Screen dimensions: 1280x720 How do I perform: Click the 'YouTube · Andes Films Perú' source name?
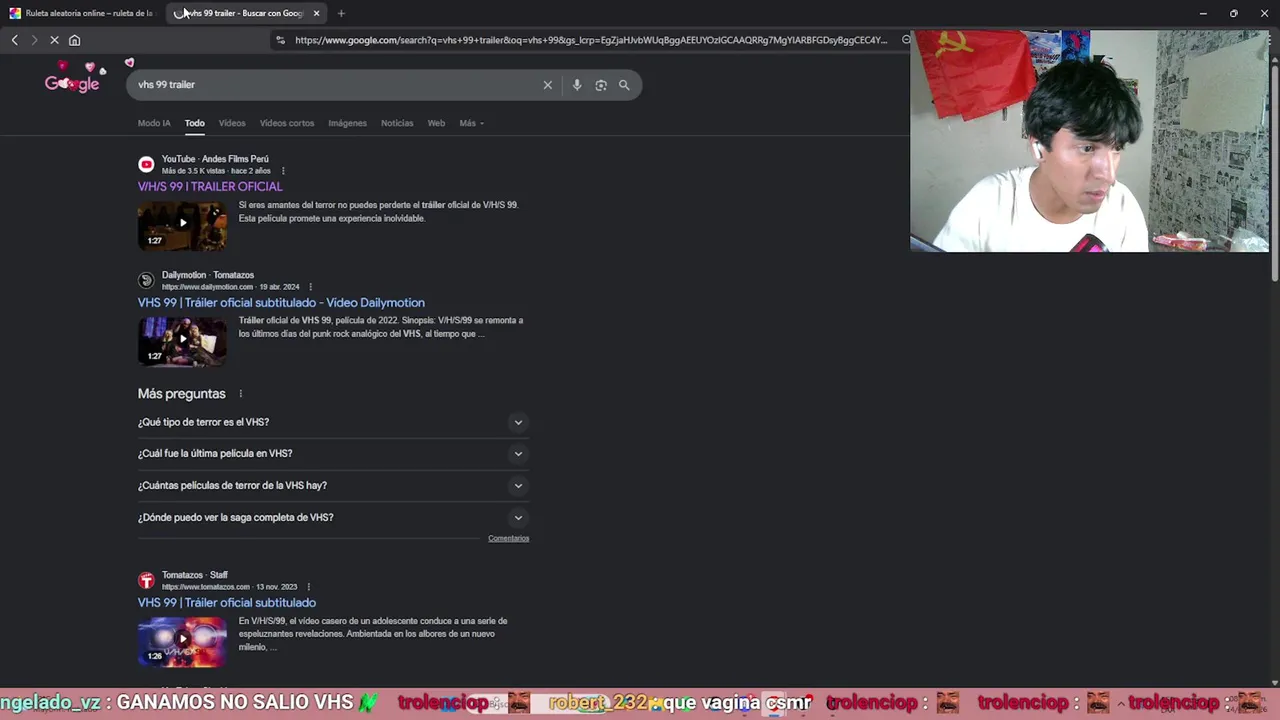pos(215,159)
